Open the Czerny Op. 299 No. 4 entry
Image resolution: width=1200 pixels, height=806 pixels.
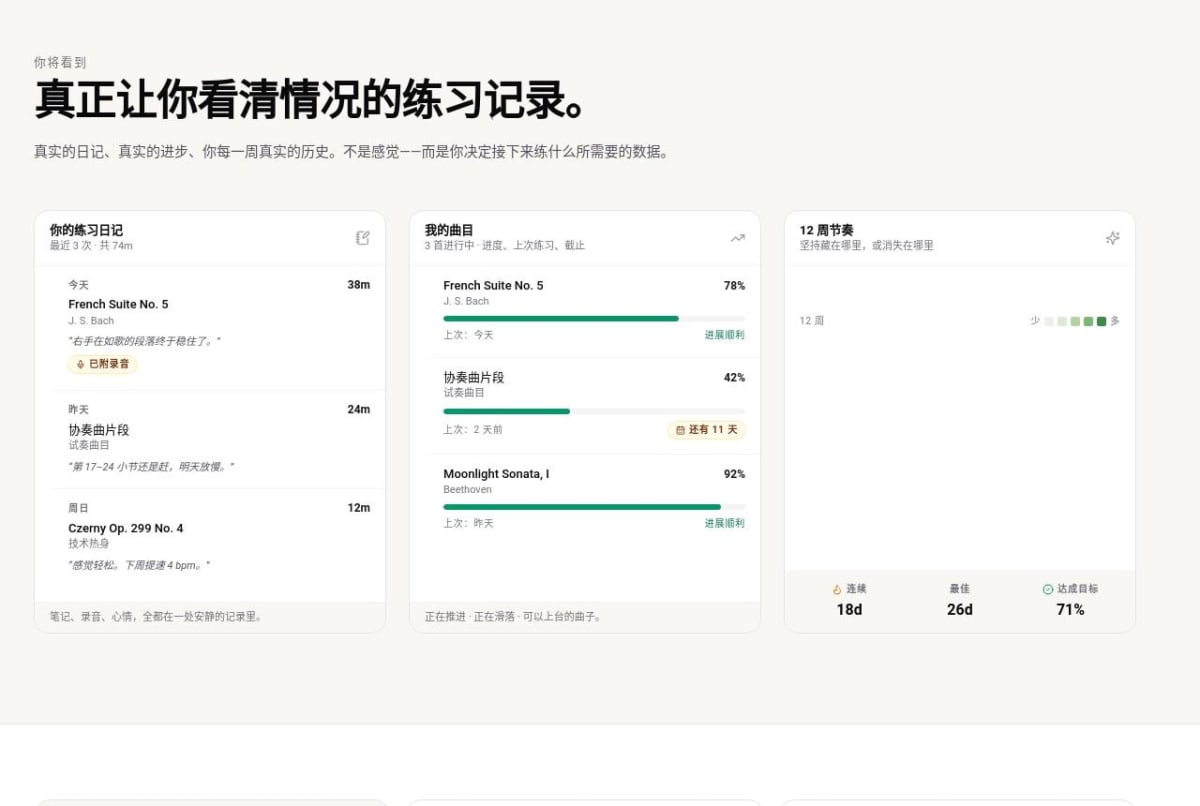[x=126, y=528]
